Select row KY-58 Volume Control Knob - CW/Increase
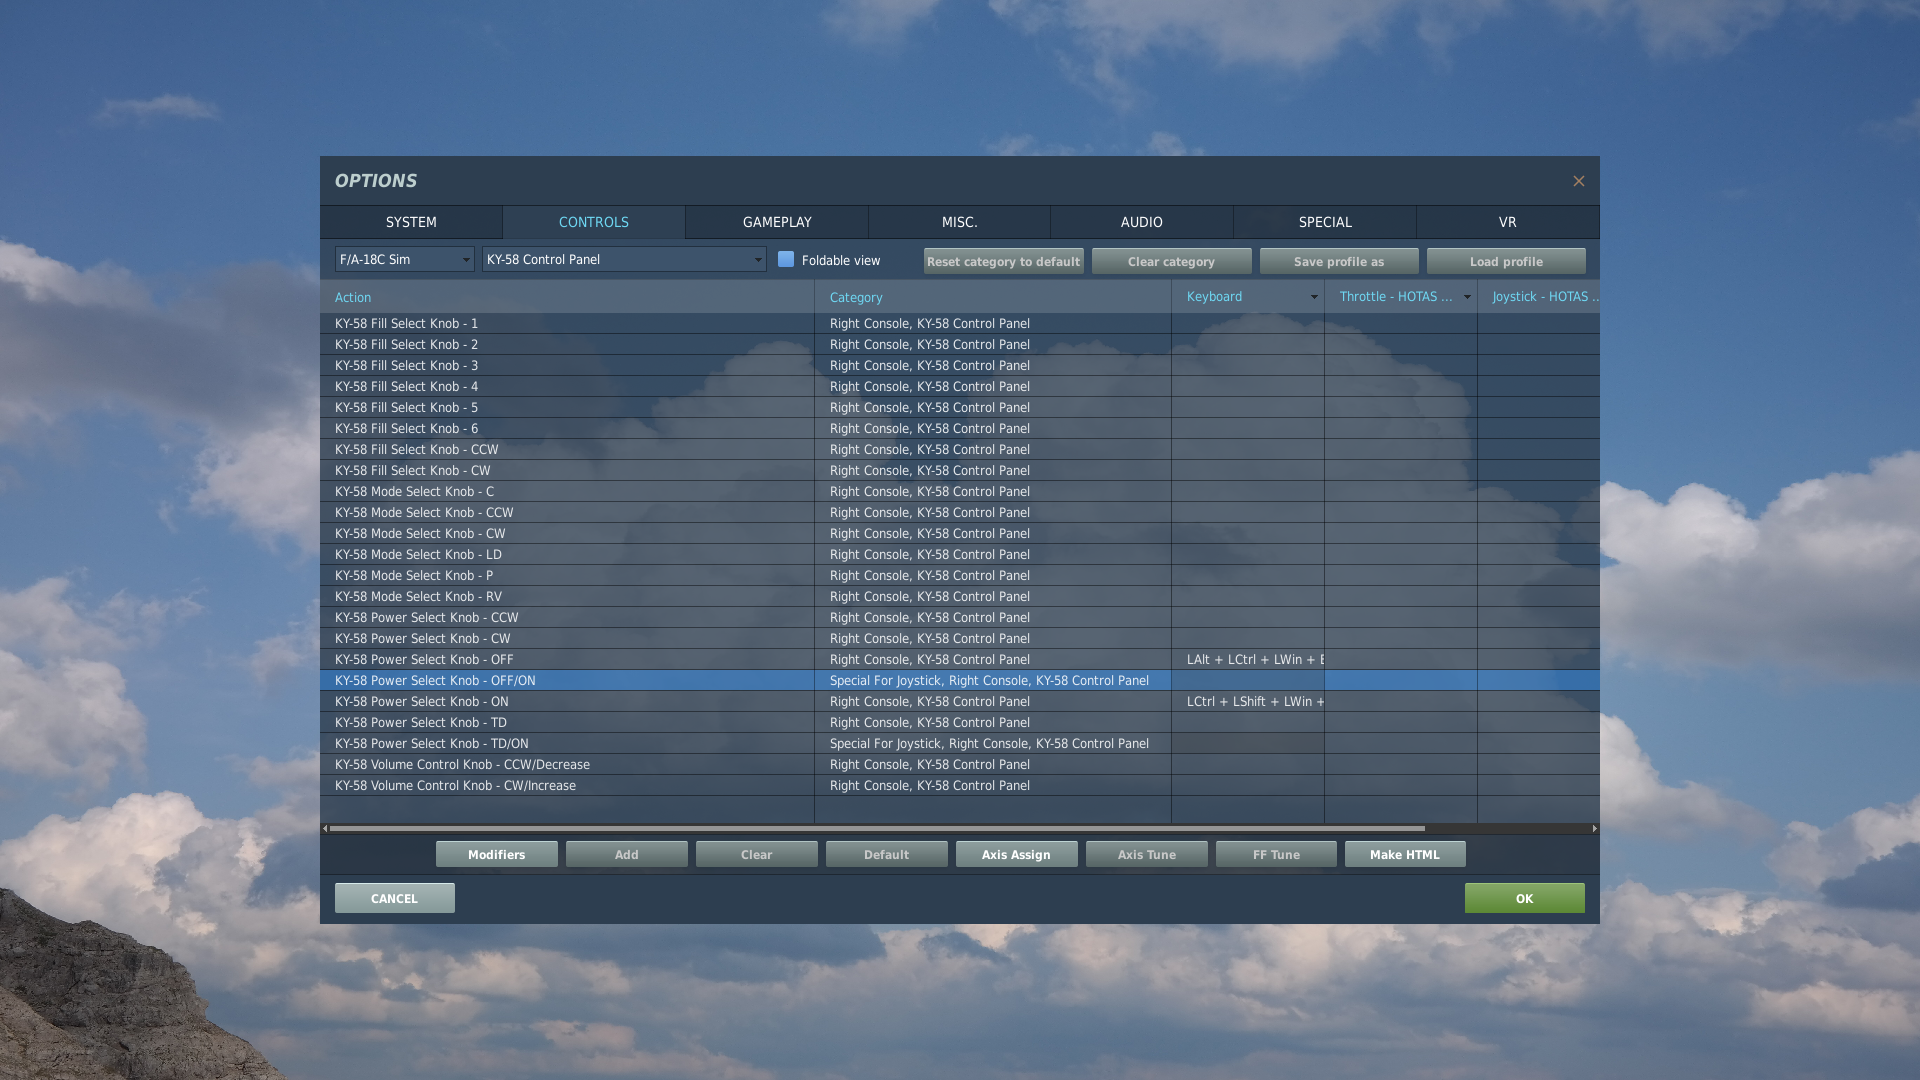The width and height of the screenshot is (1920, 1080). pyautogui.click(x=960, y=785)
